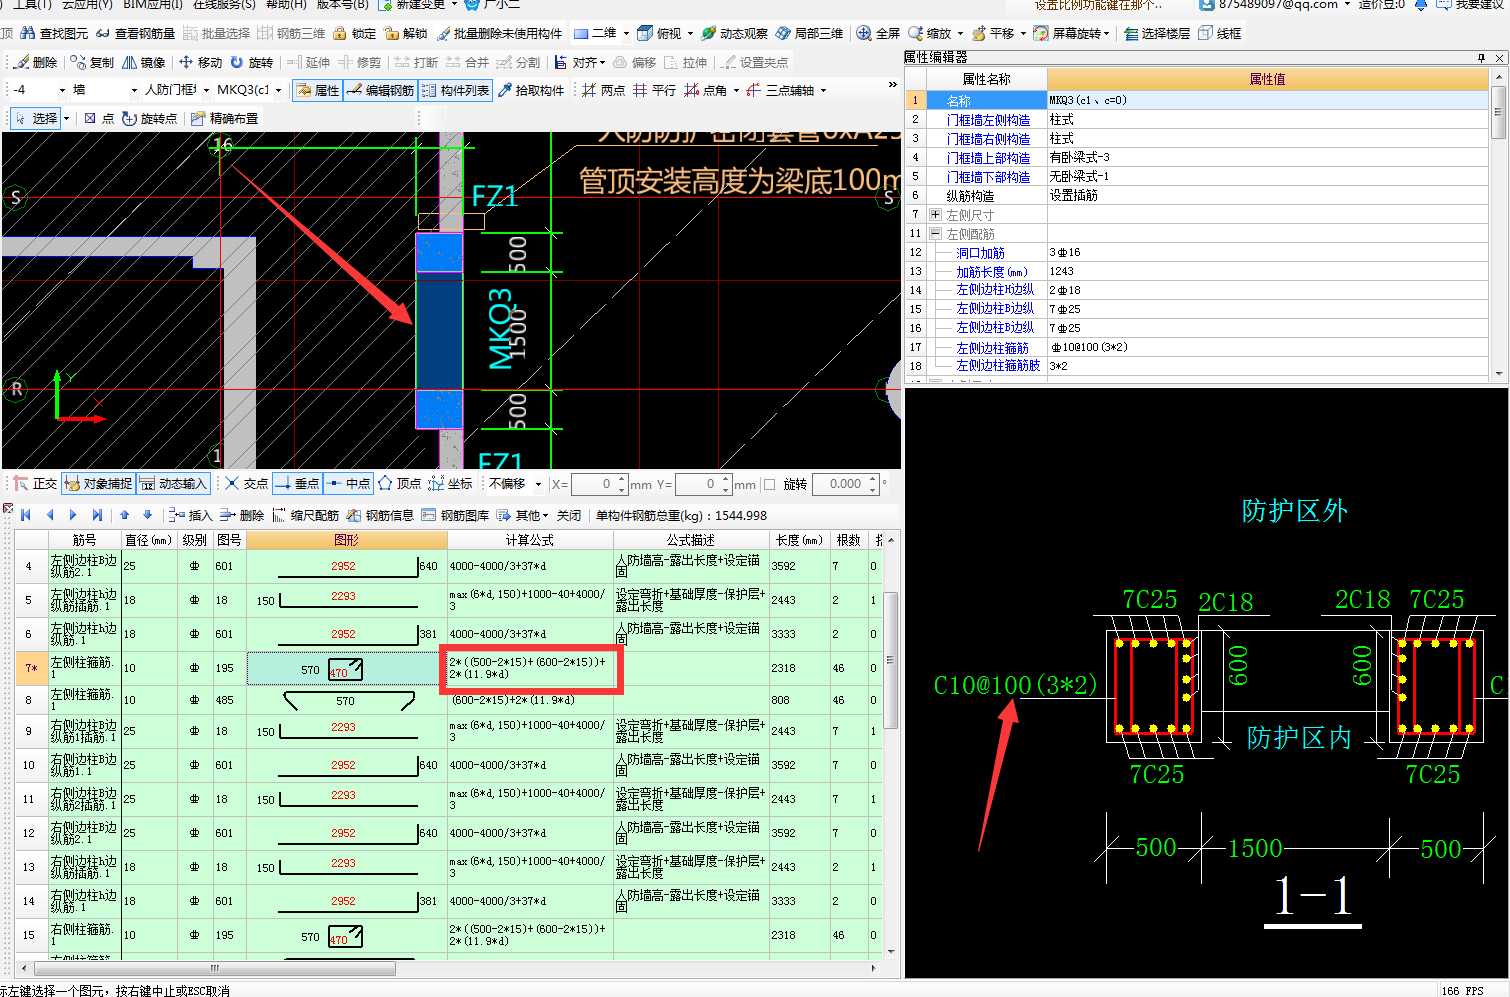Open 钢筋信息 rebar info
Image resolution: width=1510 pixels, height=997 pixels.
[380, 515]
